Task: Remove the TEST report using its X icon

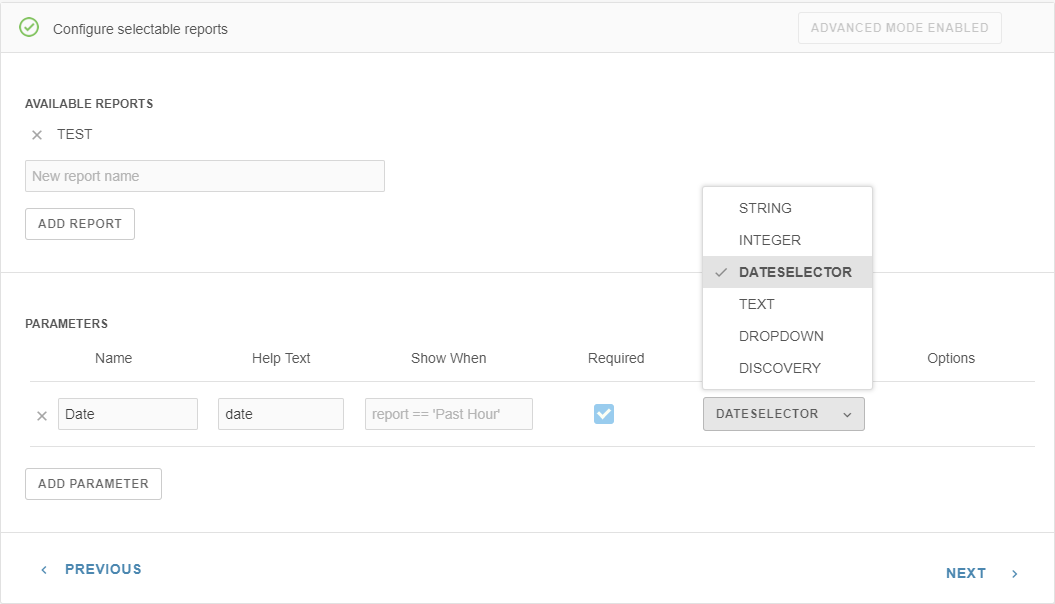Action: [x=37, y=134]
